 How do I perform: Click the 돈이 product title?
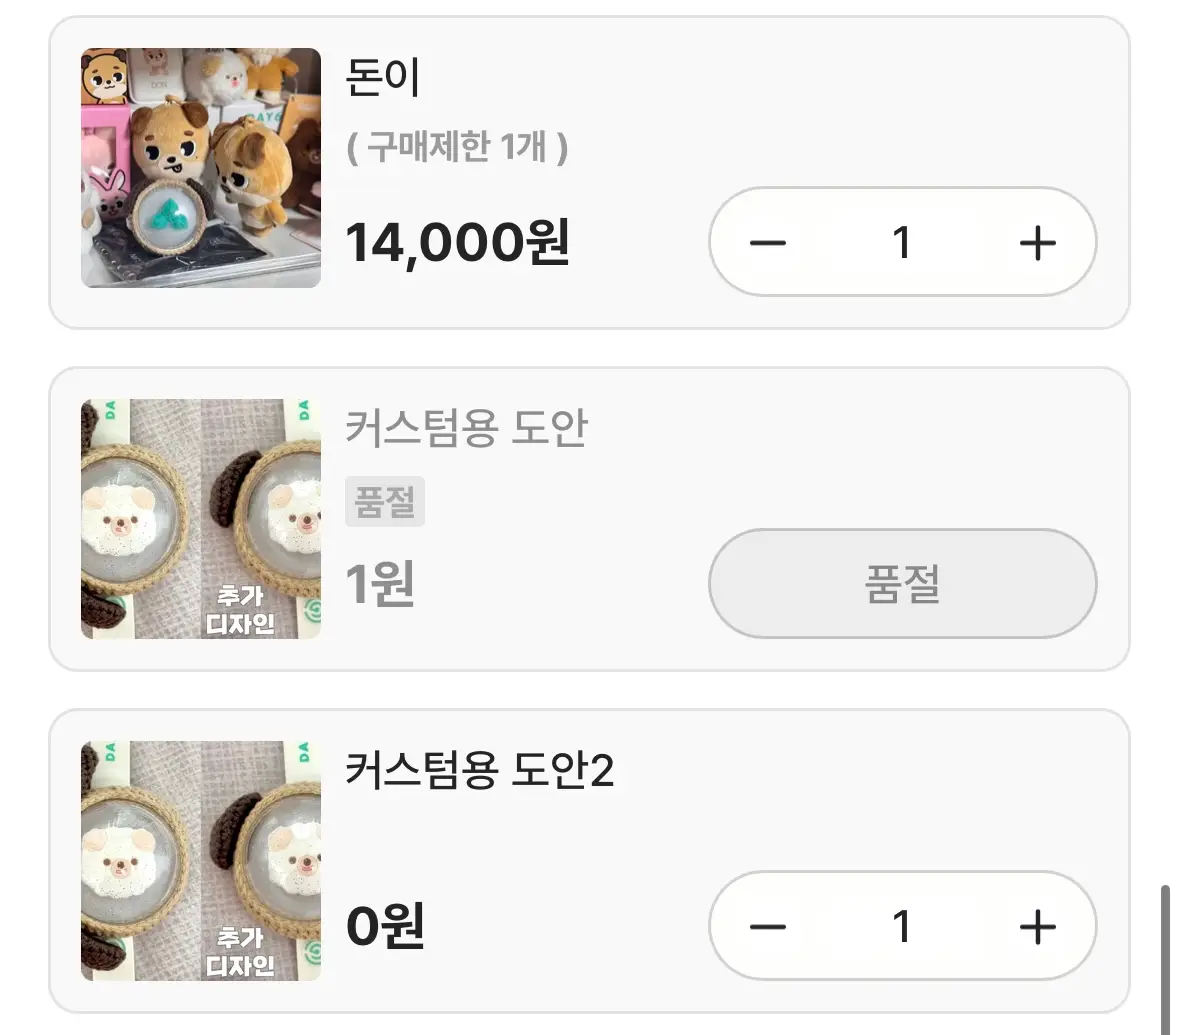click(383, 78)
